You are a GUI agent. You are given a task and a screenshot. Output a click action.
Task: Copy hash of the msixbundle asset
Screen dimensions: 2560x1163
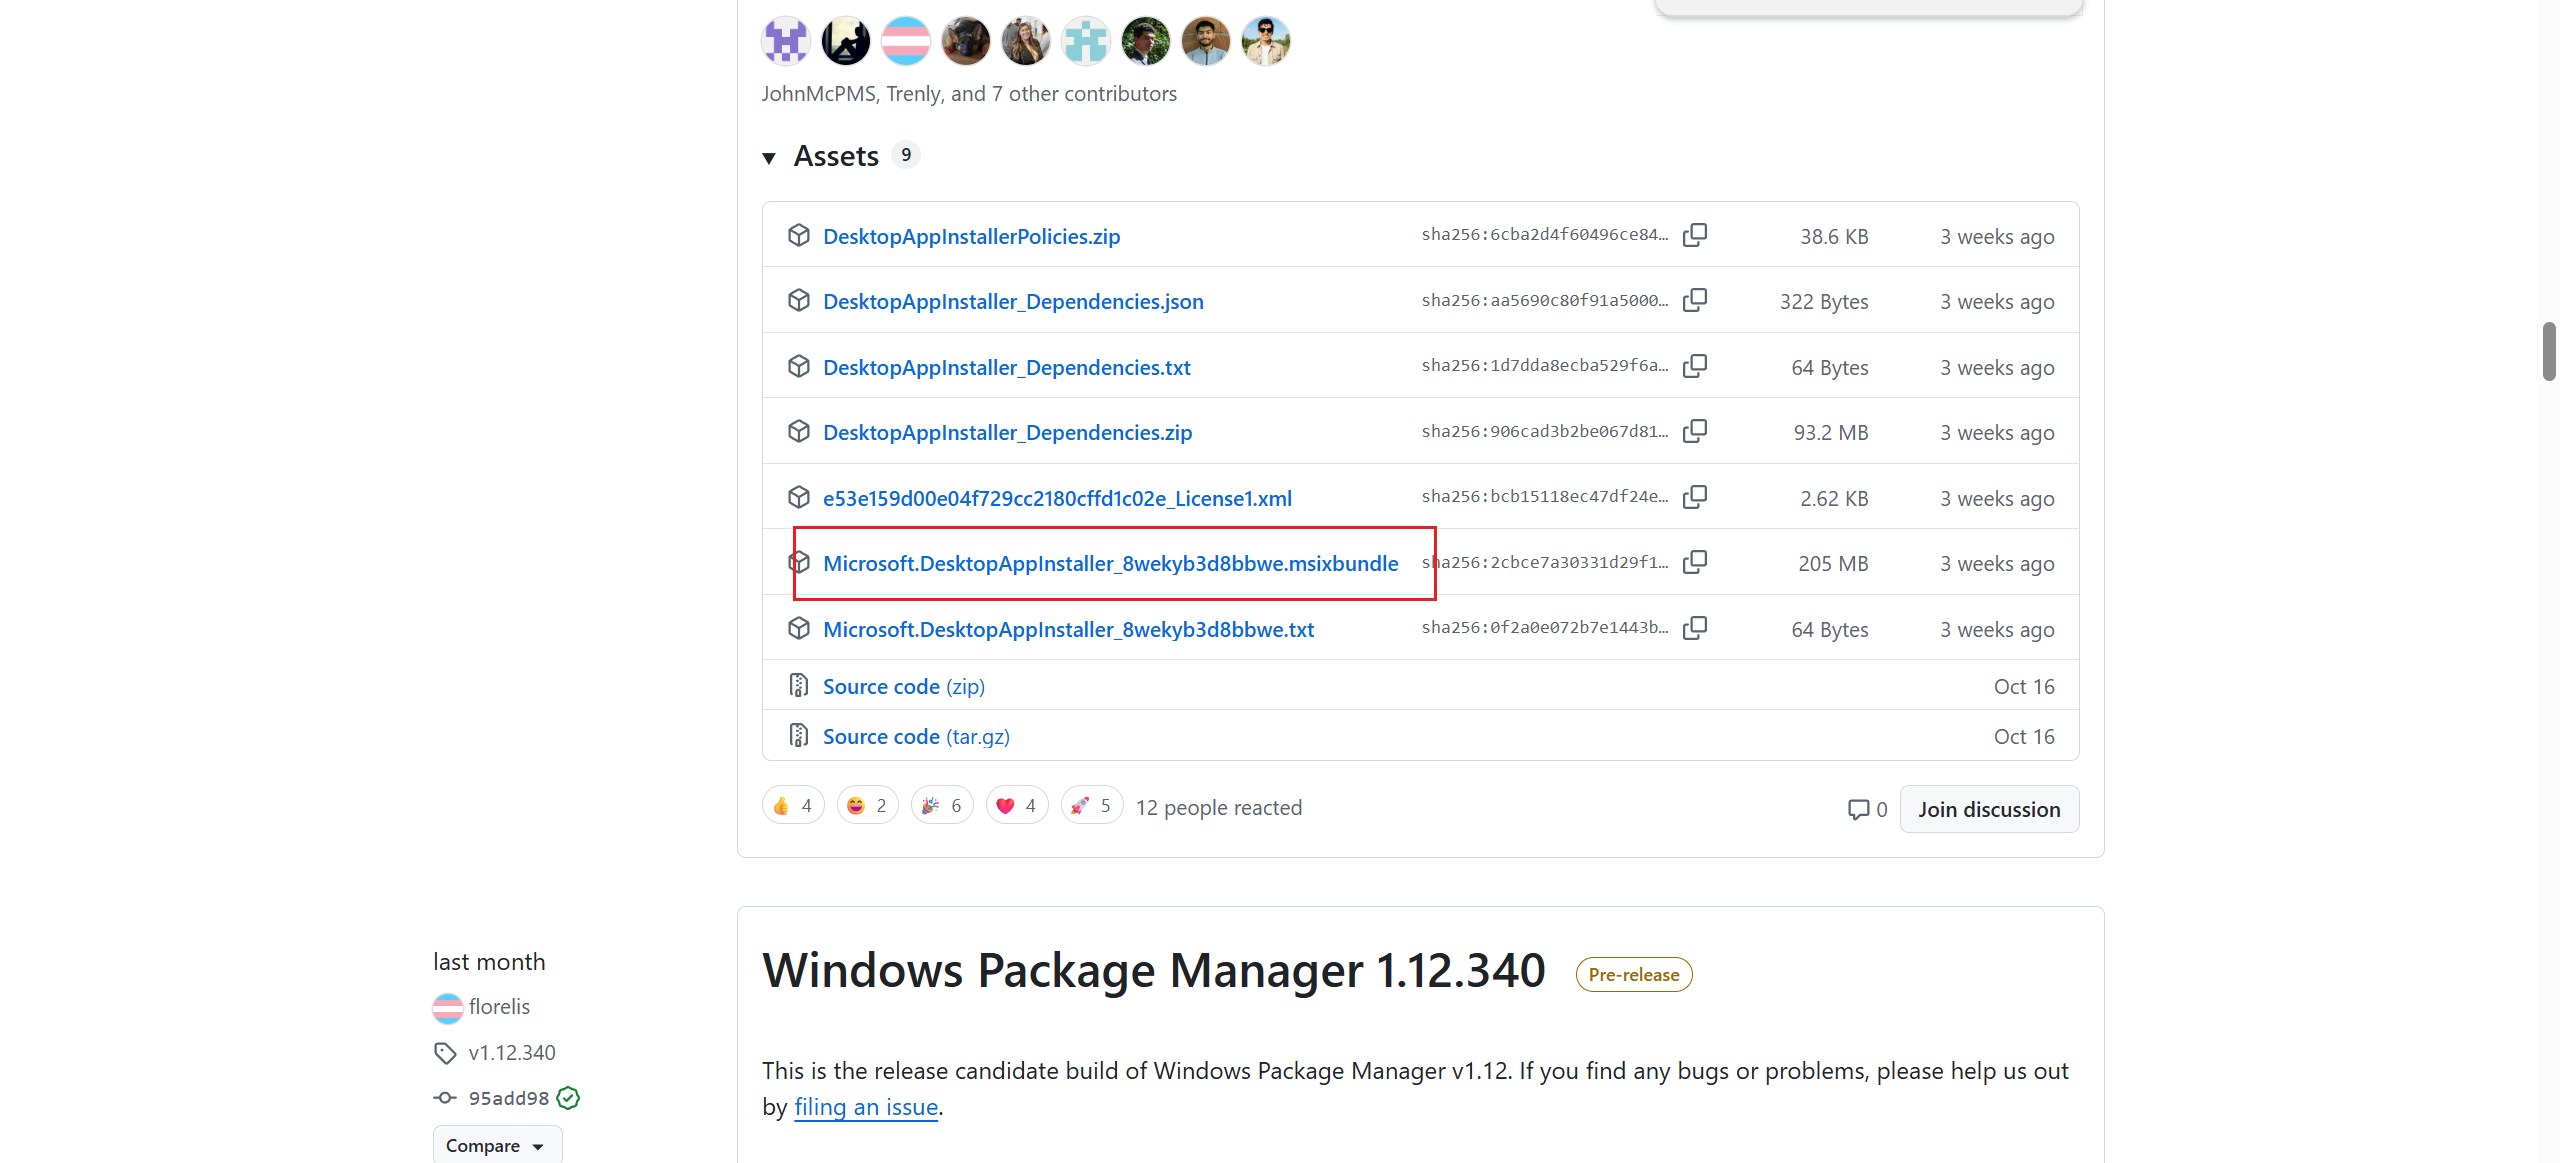point(1694,562)
